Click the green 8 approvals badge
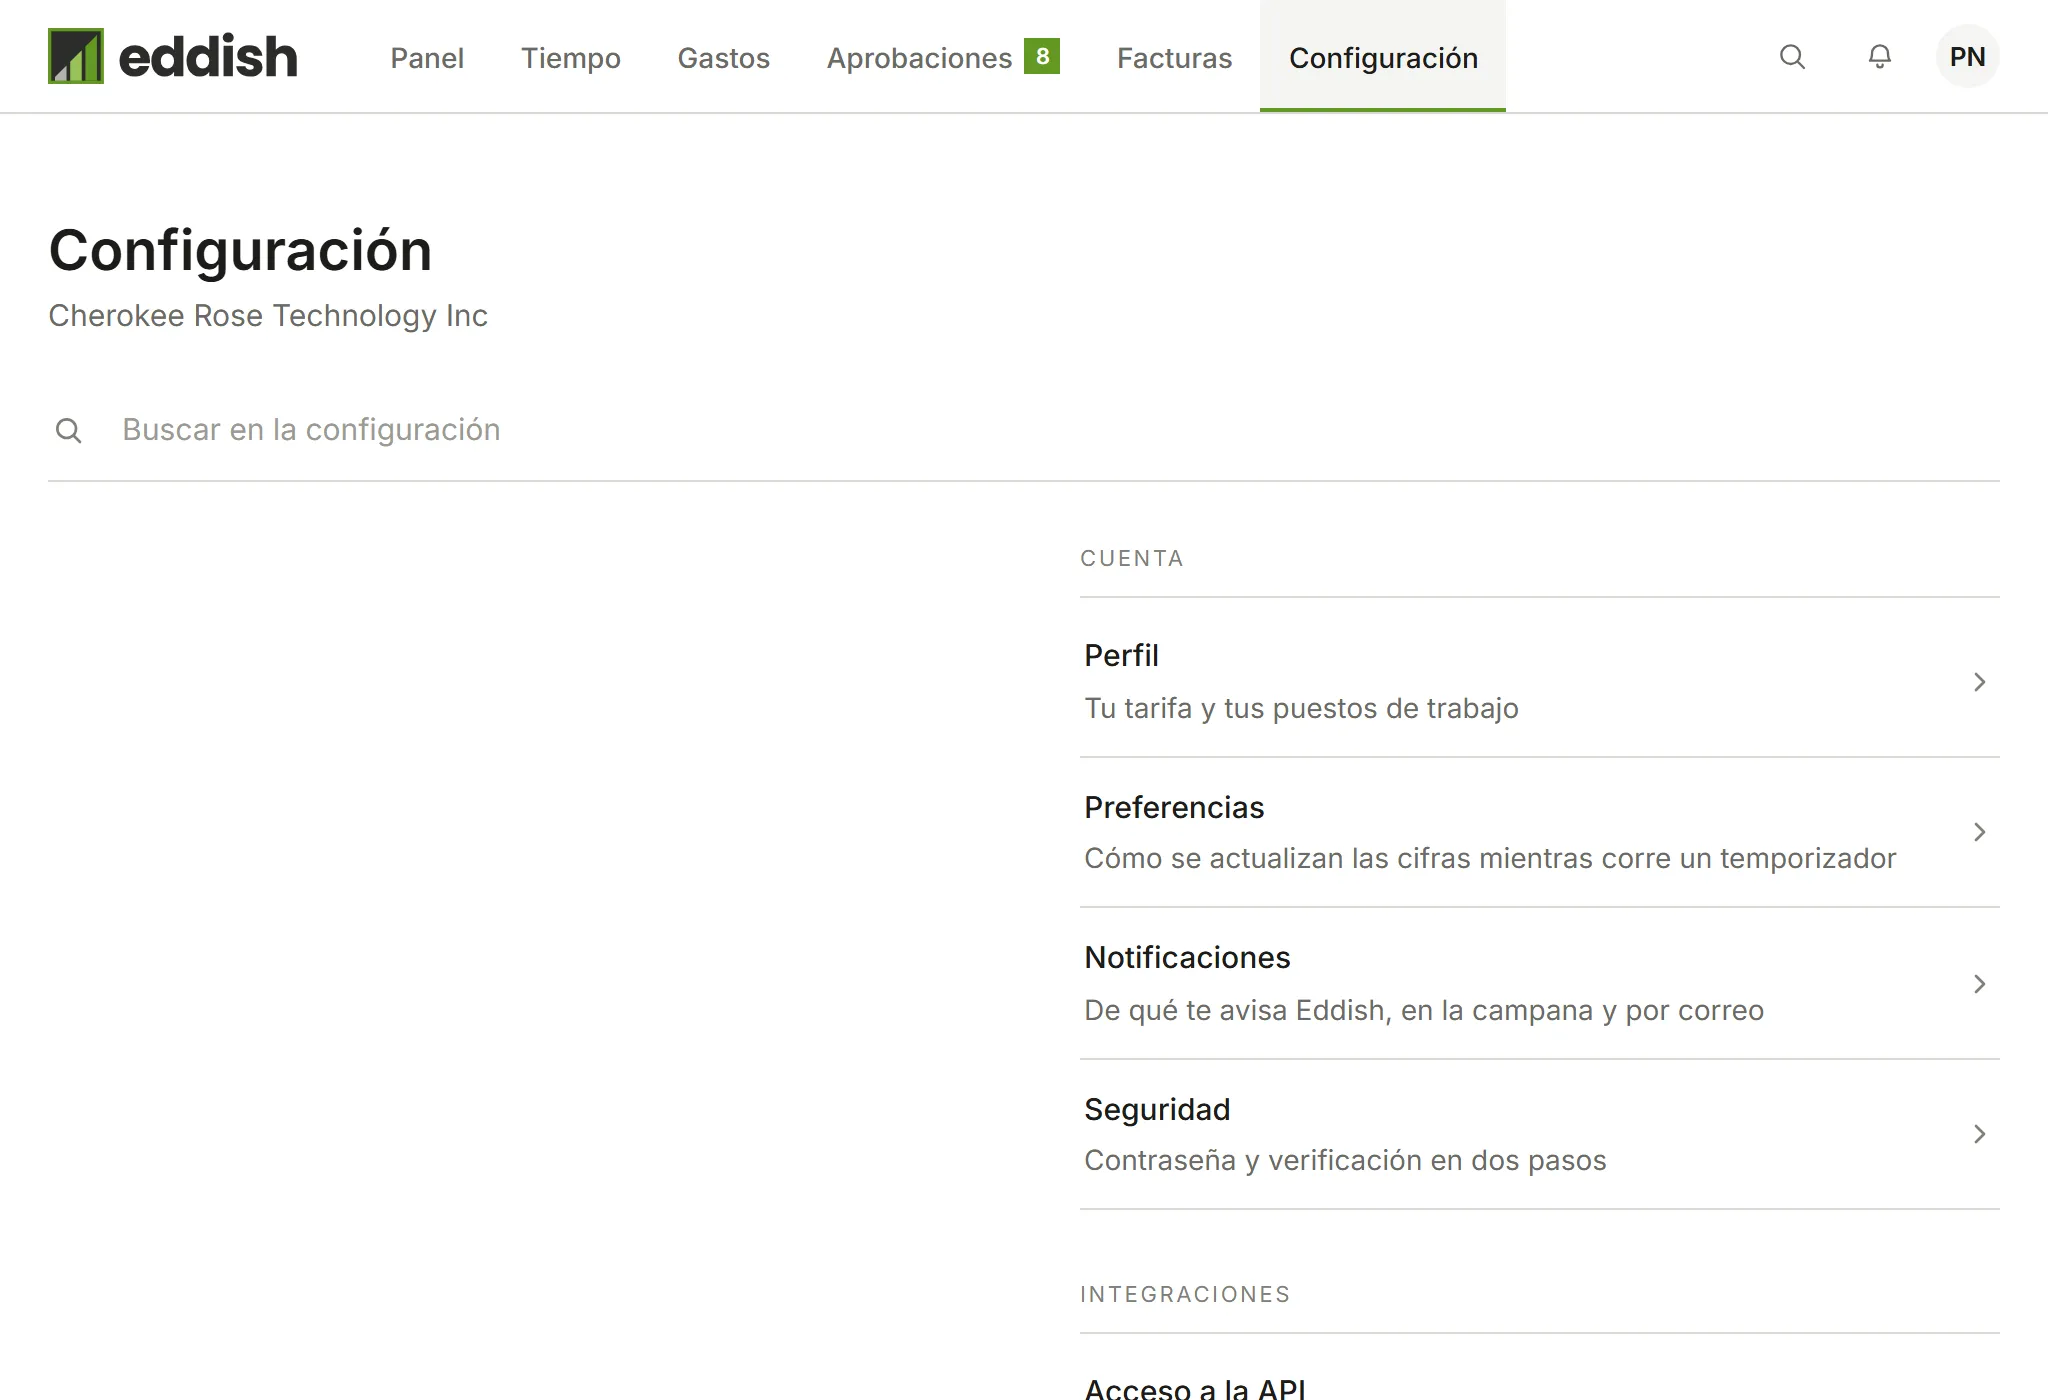 [x=1042, y=56]
